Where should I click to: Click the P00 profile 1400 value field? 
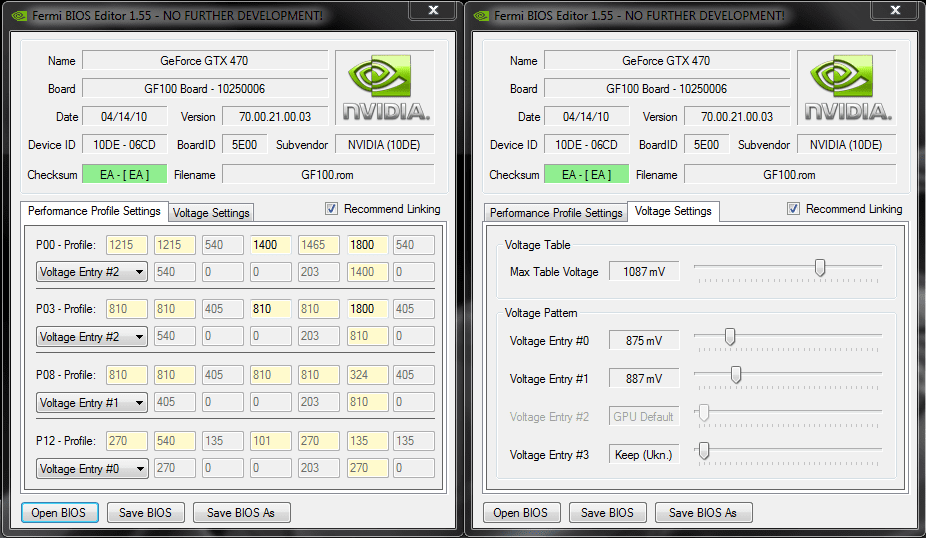point(270,244)
